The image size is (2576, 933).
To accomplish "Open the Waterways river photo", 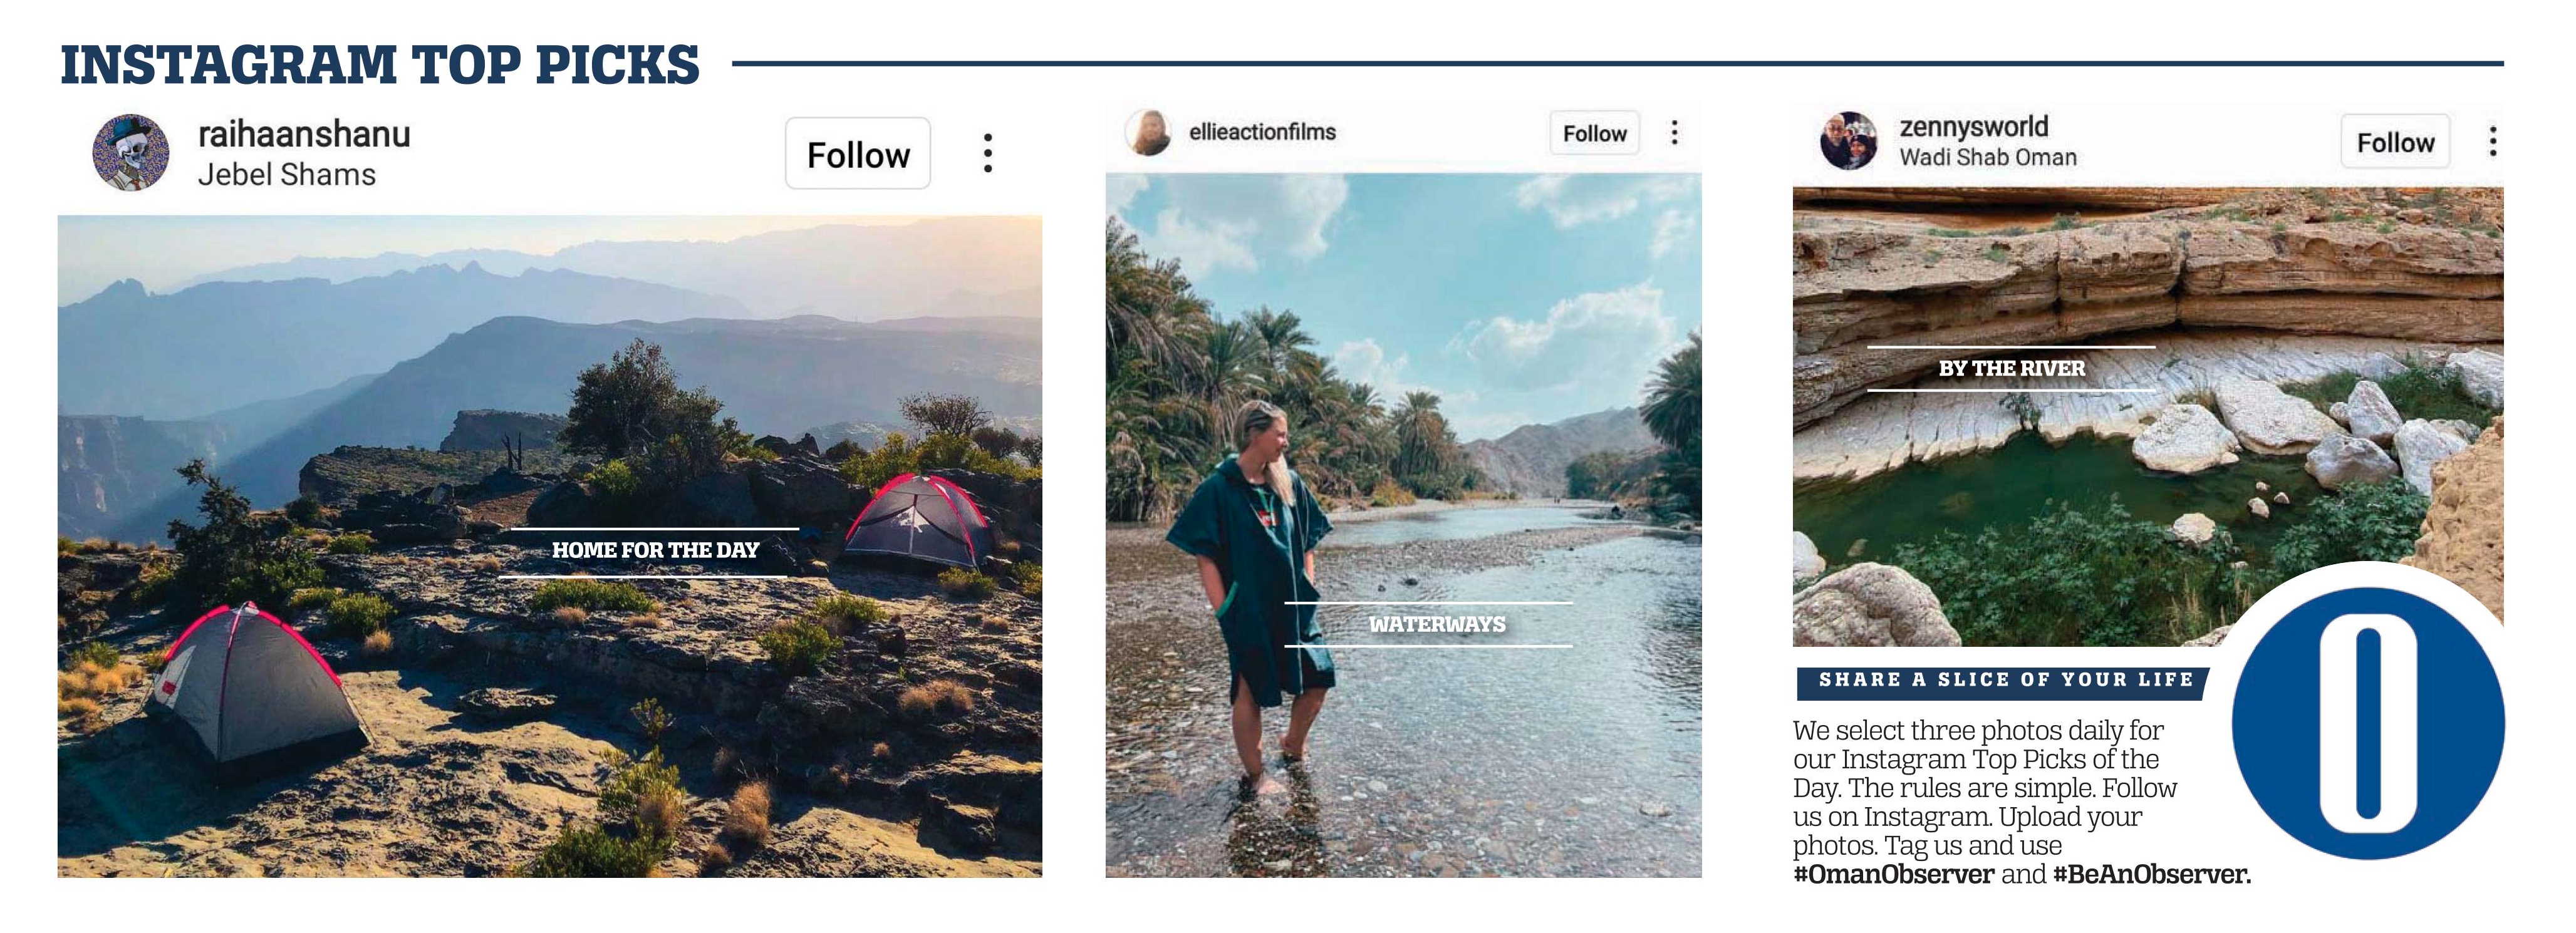I will pyautogui.click(x=1403, y=525).
